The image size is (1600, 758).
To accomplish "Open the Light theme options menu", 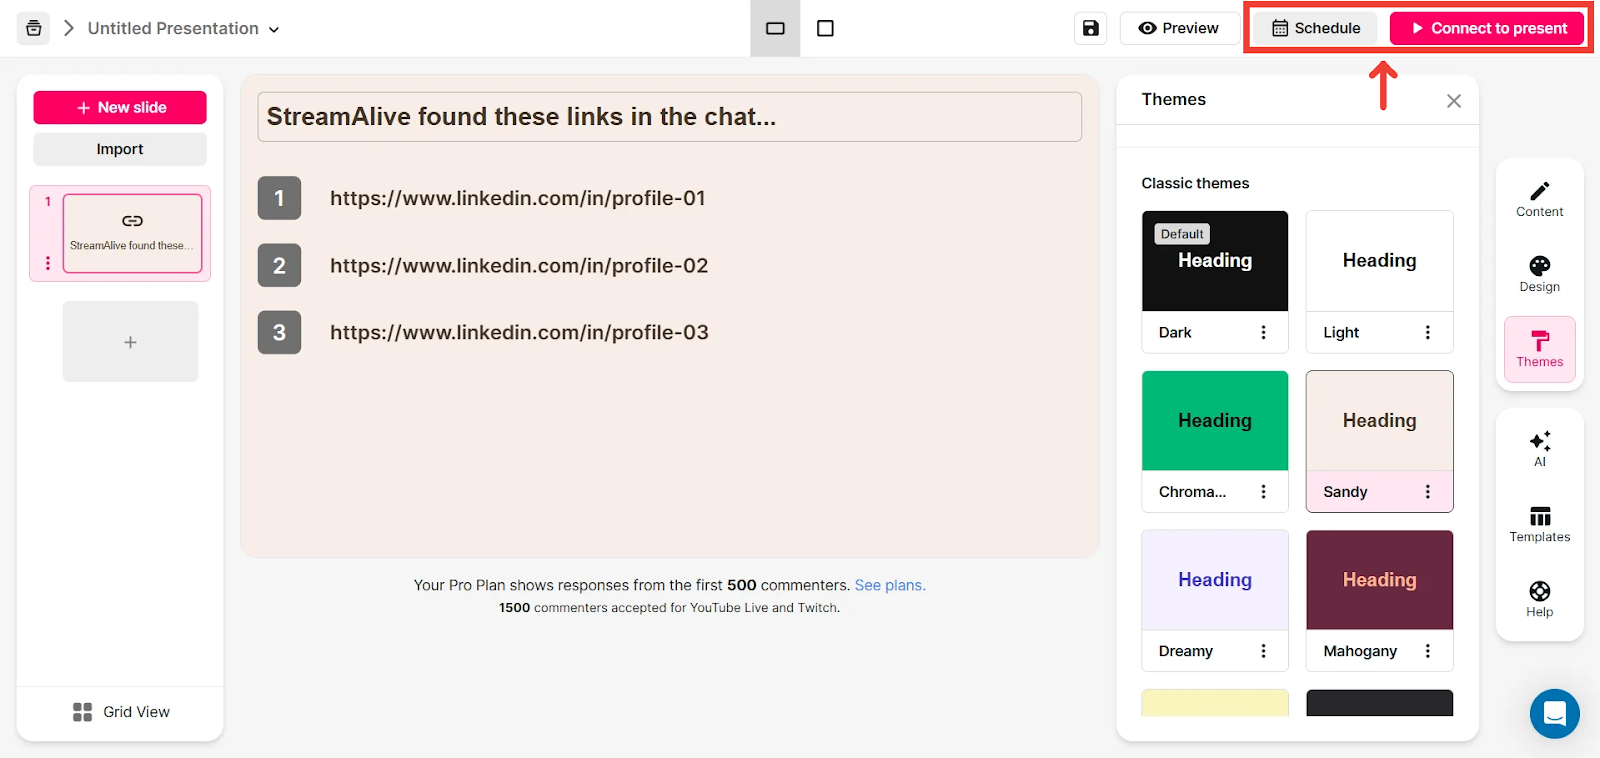I will tap(1428, 332).
